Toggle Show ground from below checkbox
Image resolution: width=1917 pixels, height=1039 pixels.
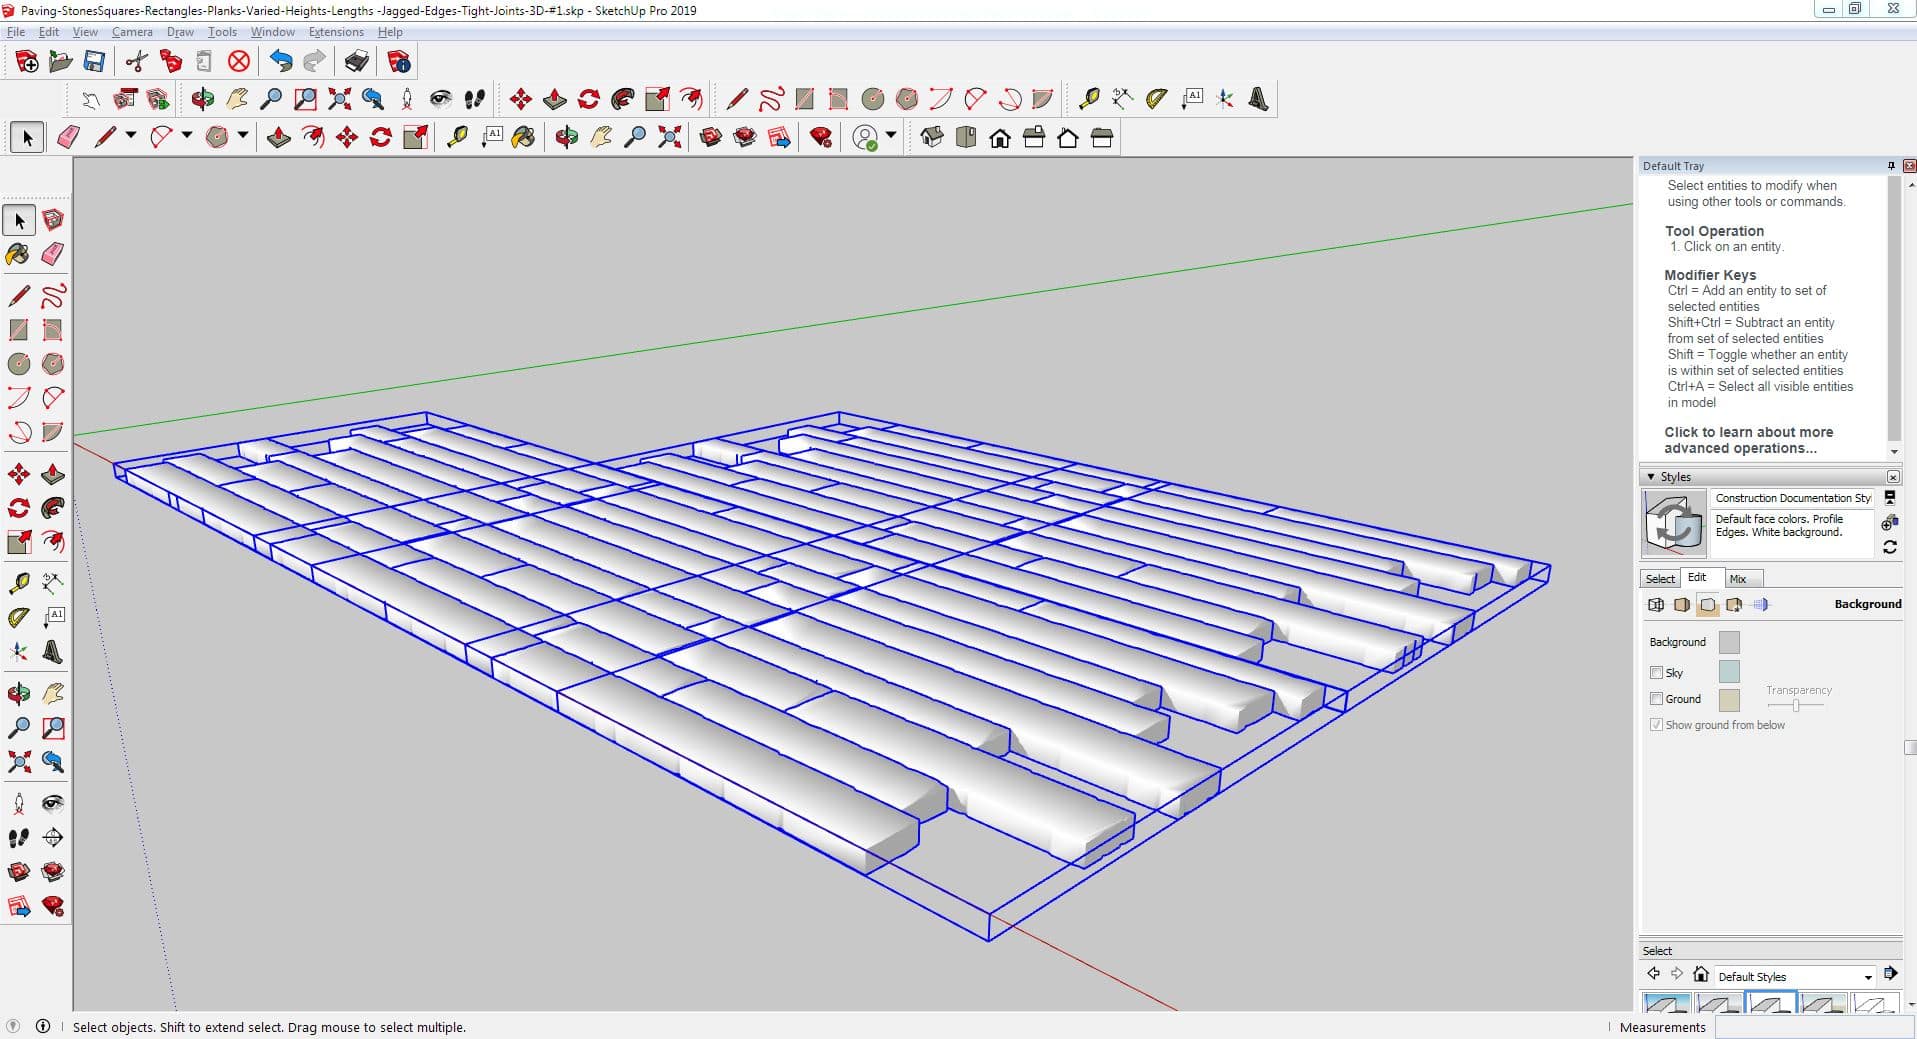pos(1656,725)
